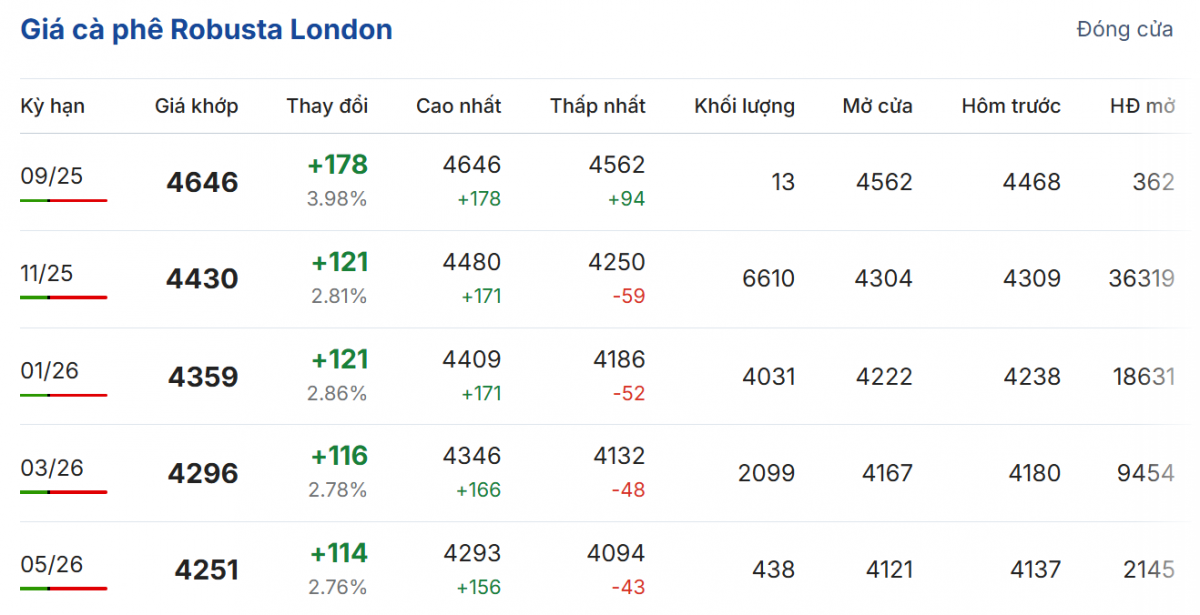The width and height of the screenshot is (1200, 615).
Task: Click the red-green range bar under 09/25
Action: tap(63, 201)
